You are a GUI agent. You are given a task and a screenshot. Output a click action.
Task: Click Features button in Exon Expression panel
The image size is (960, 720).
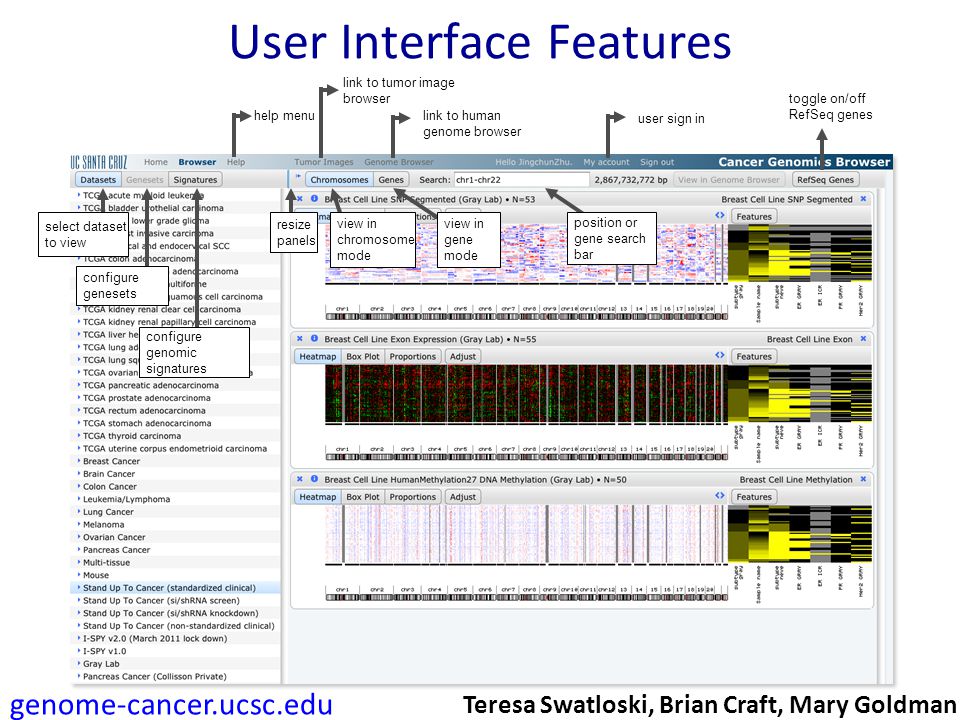point(754,356)
